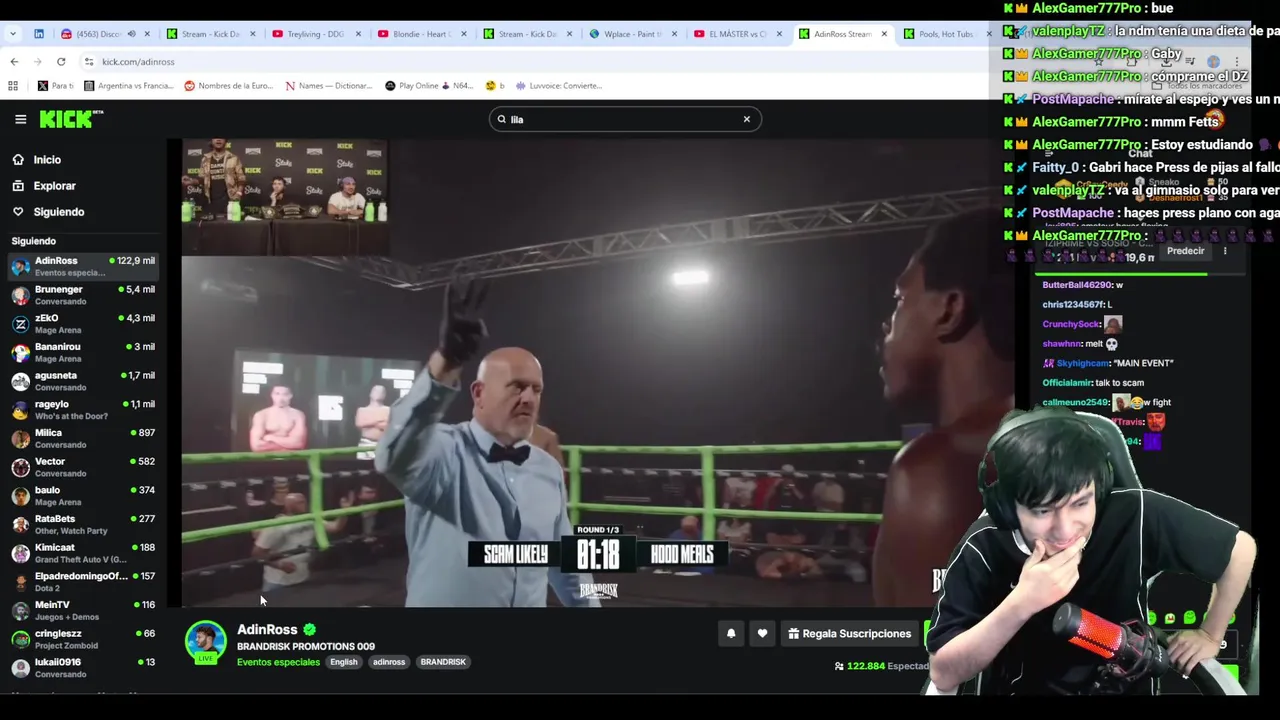Screen dimensions: 1280x720
Task: Open the three-dot menu beside Predecir
Action: tap(1225, 251)
